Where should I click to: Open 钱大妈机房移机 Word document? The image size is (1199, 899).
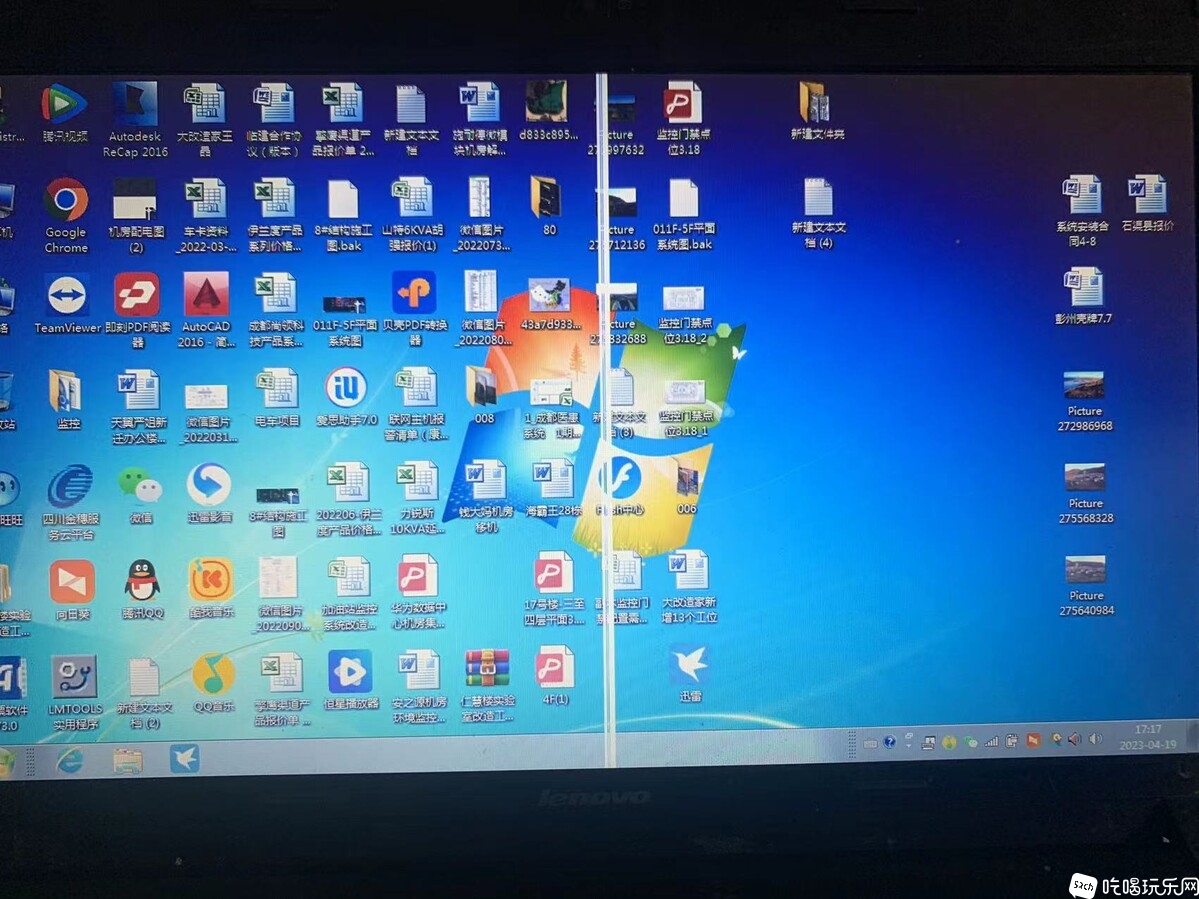click(487, 496)
